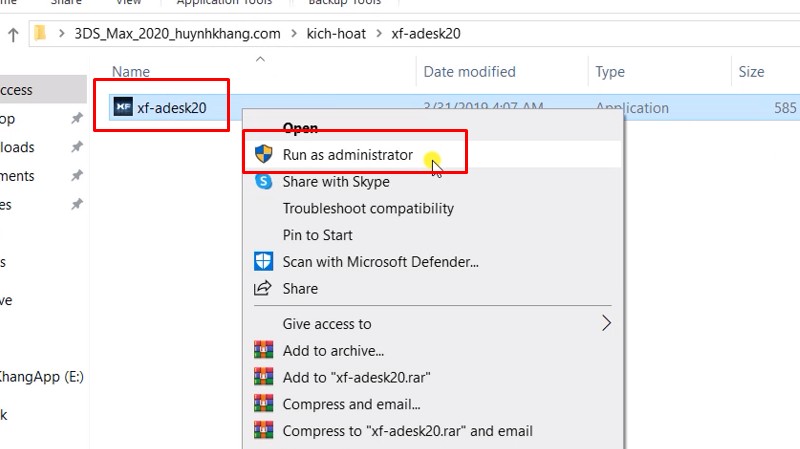Sort by Date modified column header
The height and width of the screenshot is (449, 800).
pos(469,72)
